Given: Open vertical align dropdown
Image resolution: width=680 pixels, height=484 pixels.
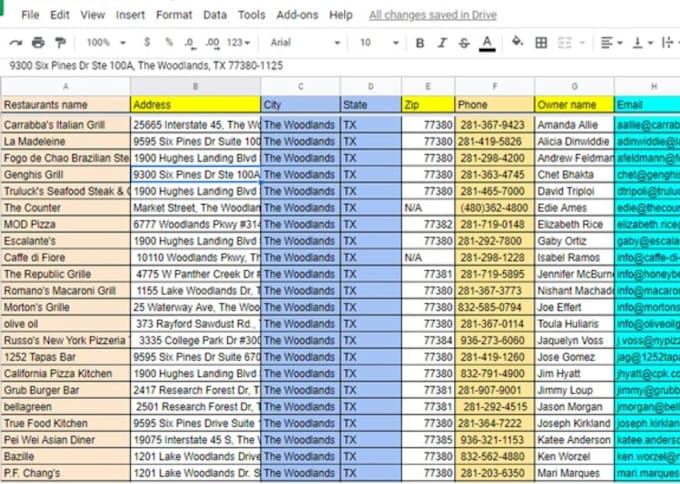Looking at the screenshot, I should click(643, 43).
